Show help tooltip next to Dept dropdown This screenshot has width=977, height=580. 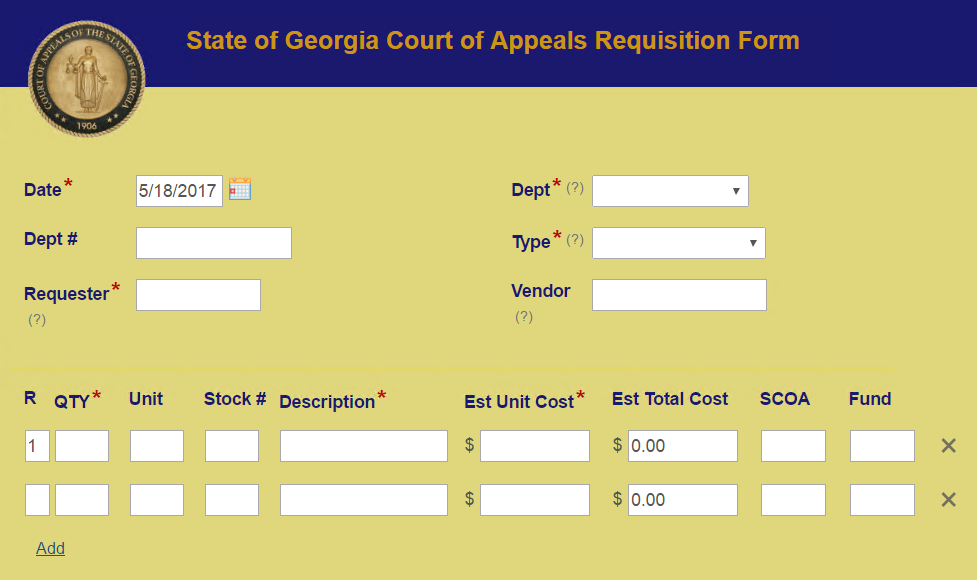pos(574,188)
